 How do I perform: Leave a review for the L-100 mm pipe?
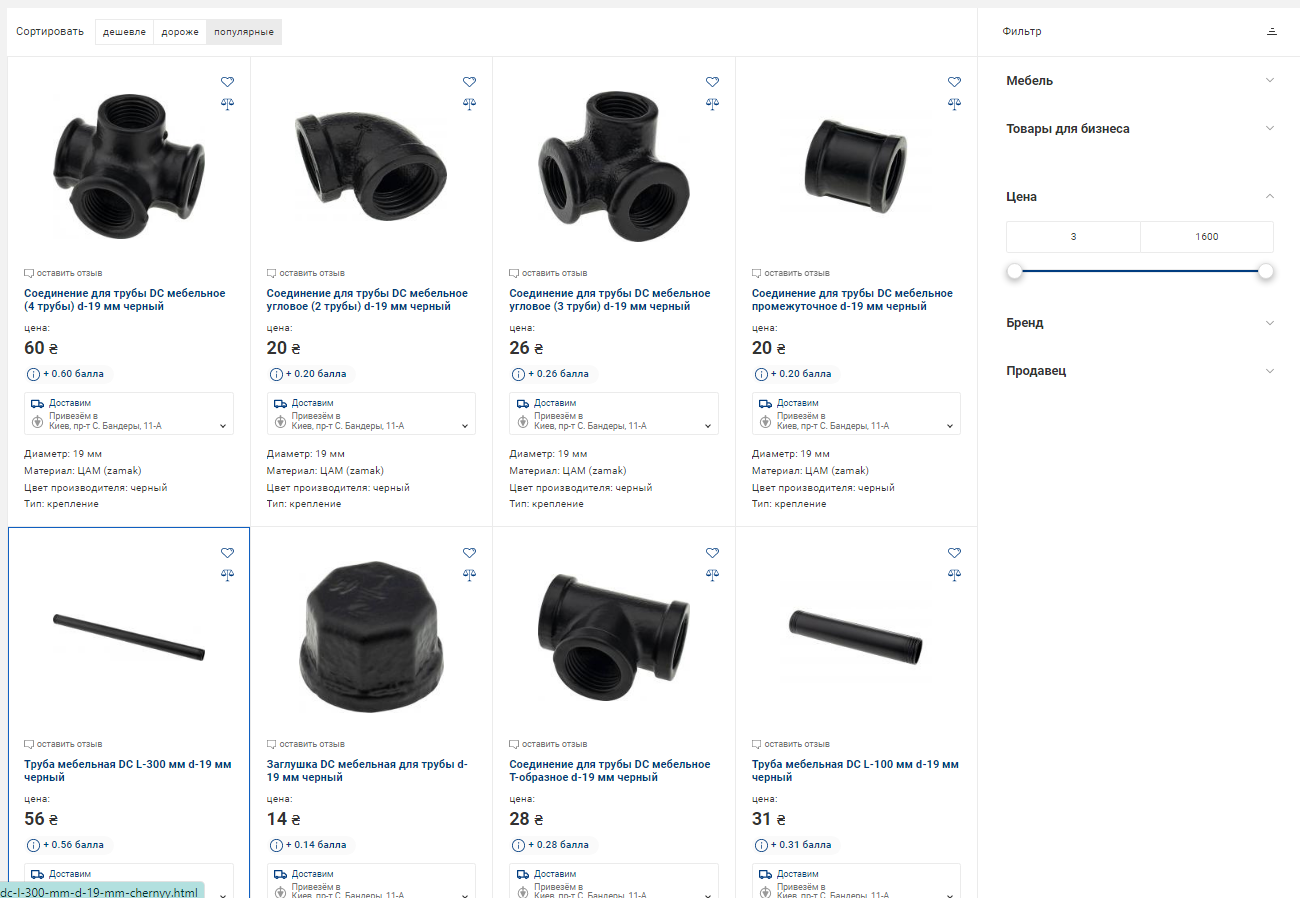click(791, 744)
